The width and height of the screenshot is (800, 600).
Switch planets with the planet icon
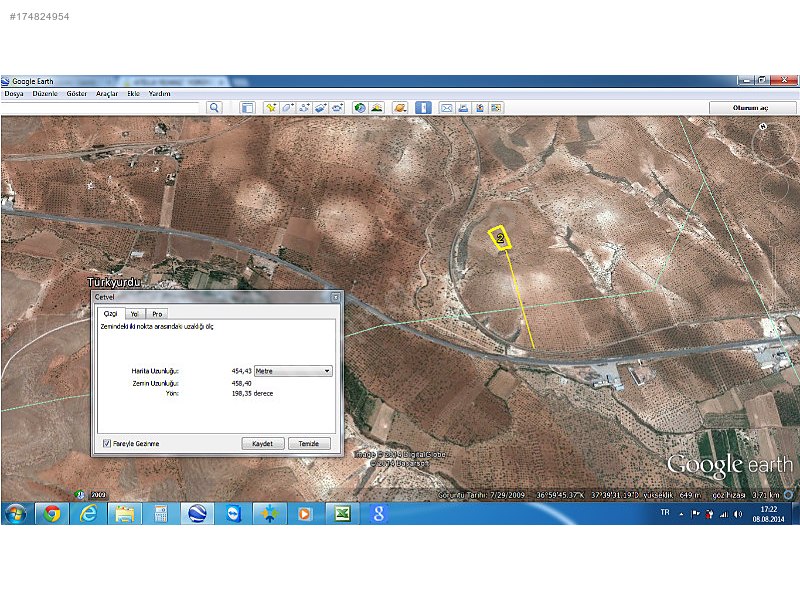(x=400, y=108)
